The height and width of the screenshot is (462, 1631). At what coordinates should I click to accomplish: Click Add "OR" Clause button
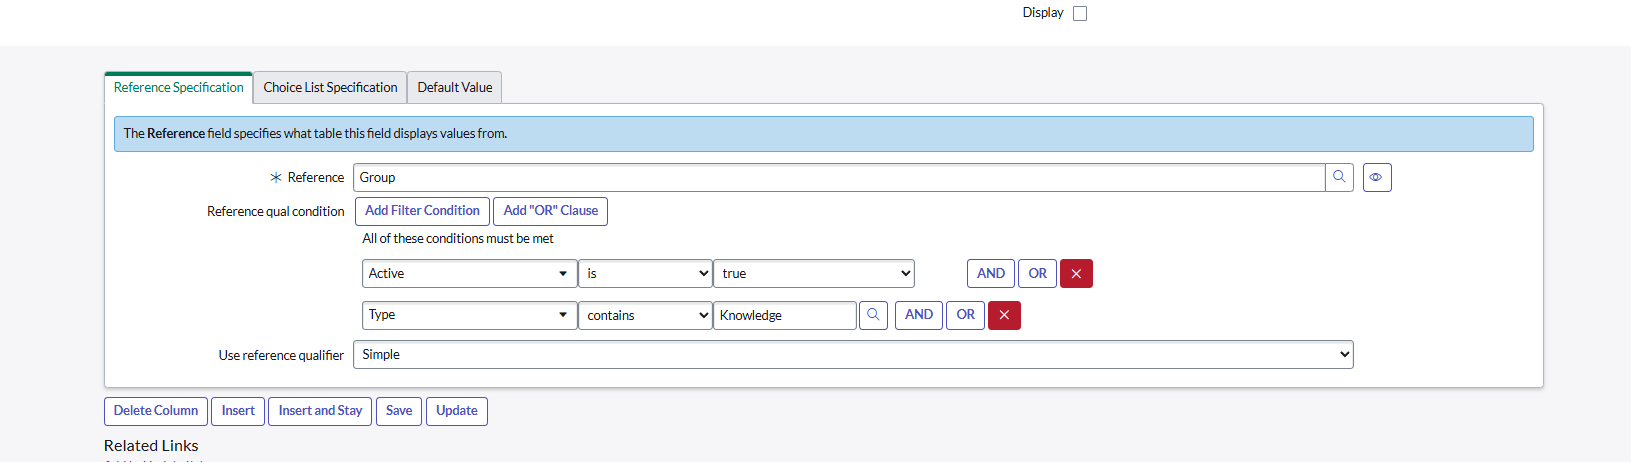(551, 211)
